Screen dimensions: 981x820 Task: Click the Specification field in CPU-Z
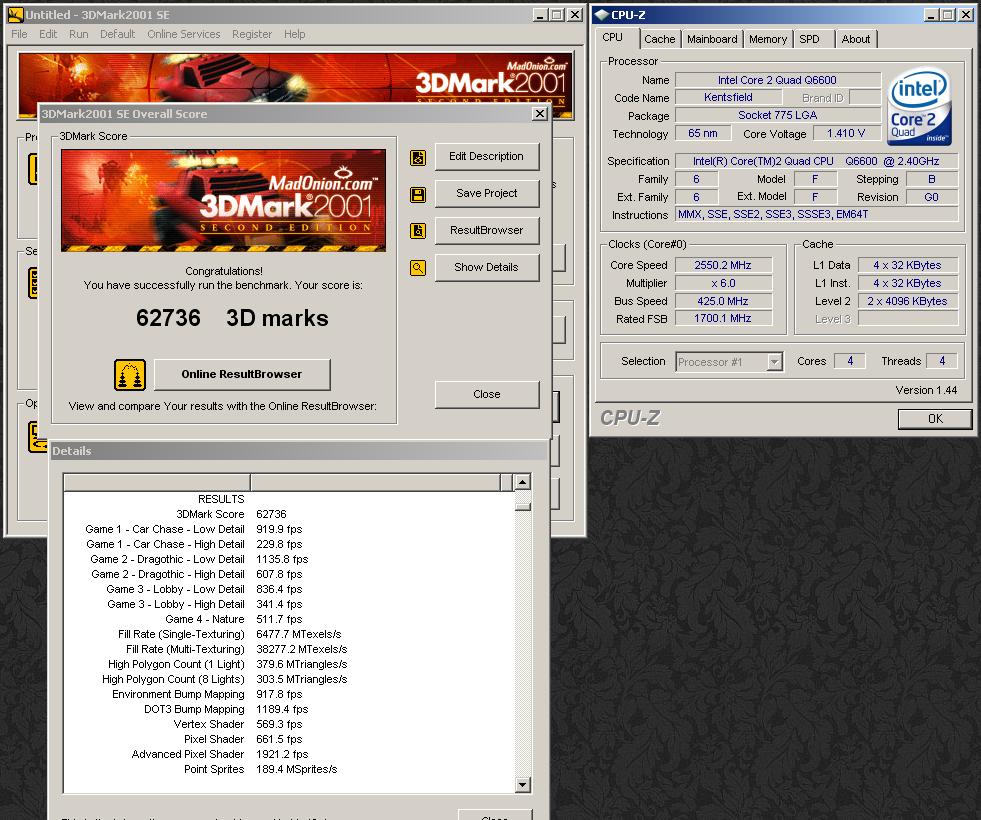pyautogui.click(x=816, y=161)
